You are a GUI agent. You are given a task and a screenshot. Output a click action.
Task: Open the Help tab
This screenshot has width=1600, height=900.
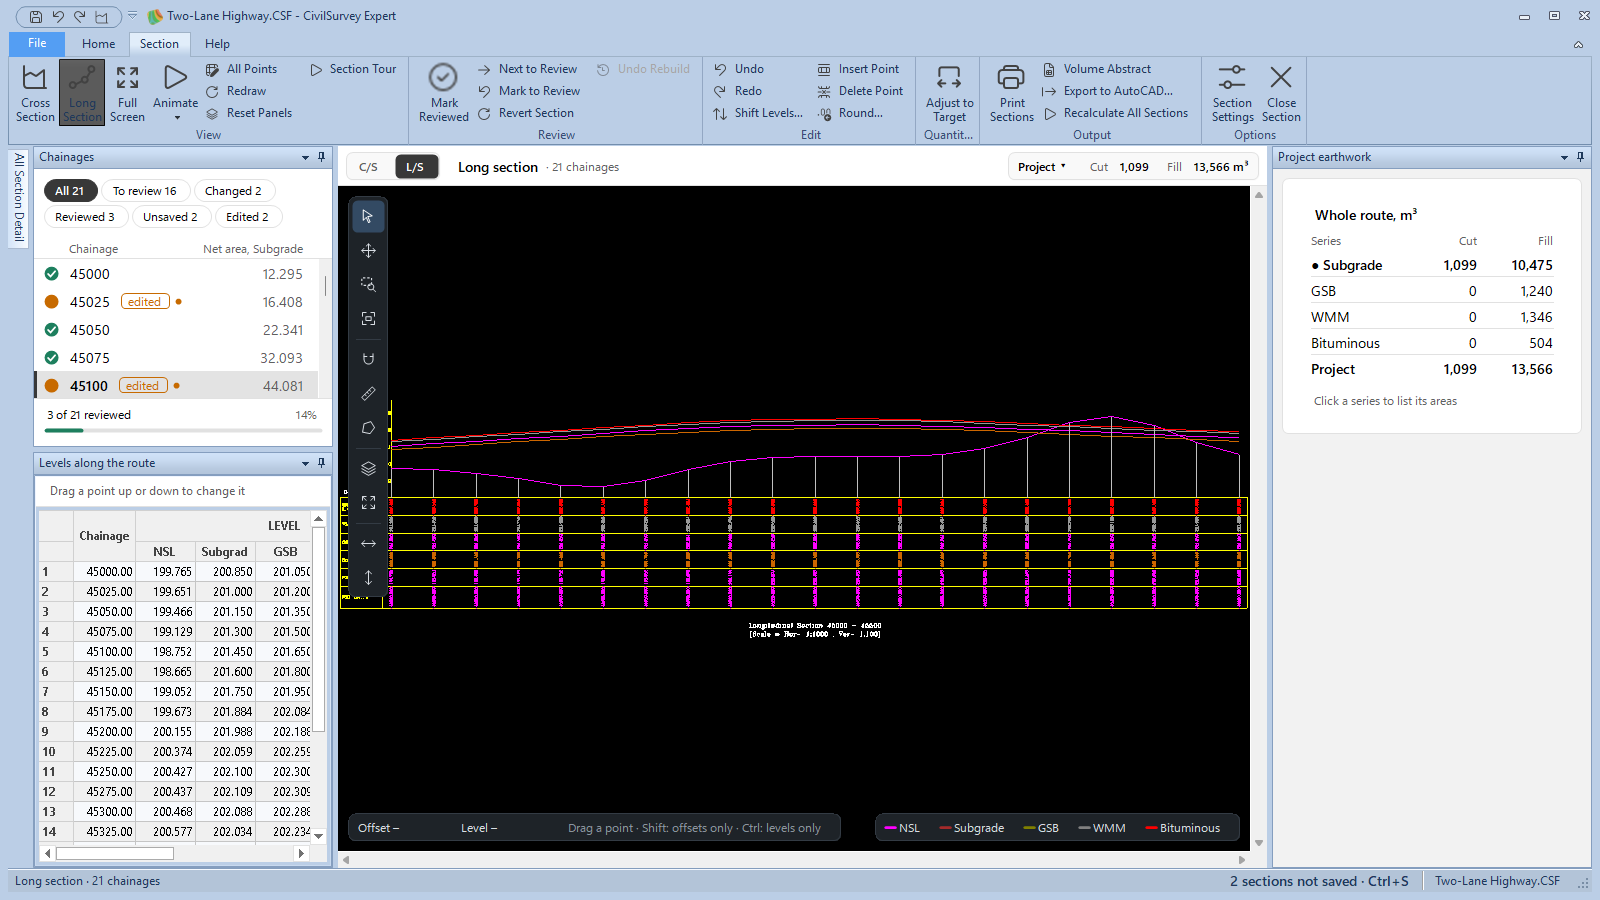click(x=217, y=44)
